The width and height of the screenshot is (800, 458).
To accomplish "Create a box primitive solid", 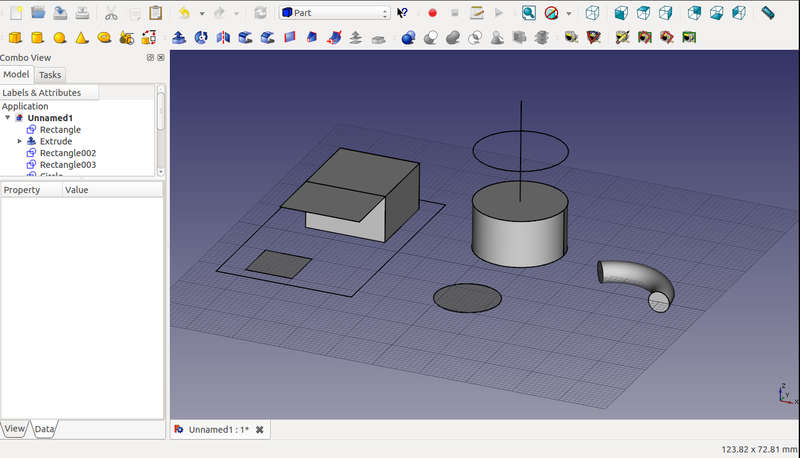I will [x=15, y=38].
